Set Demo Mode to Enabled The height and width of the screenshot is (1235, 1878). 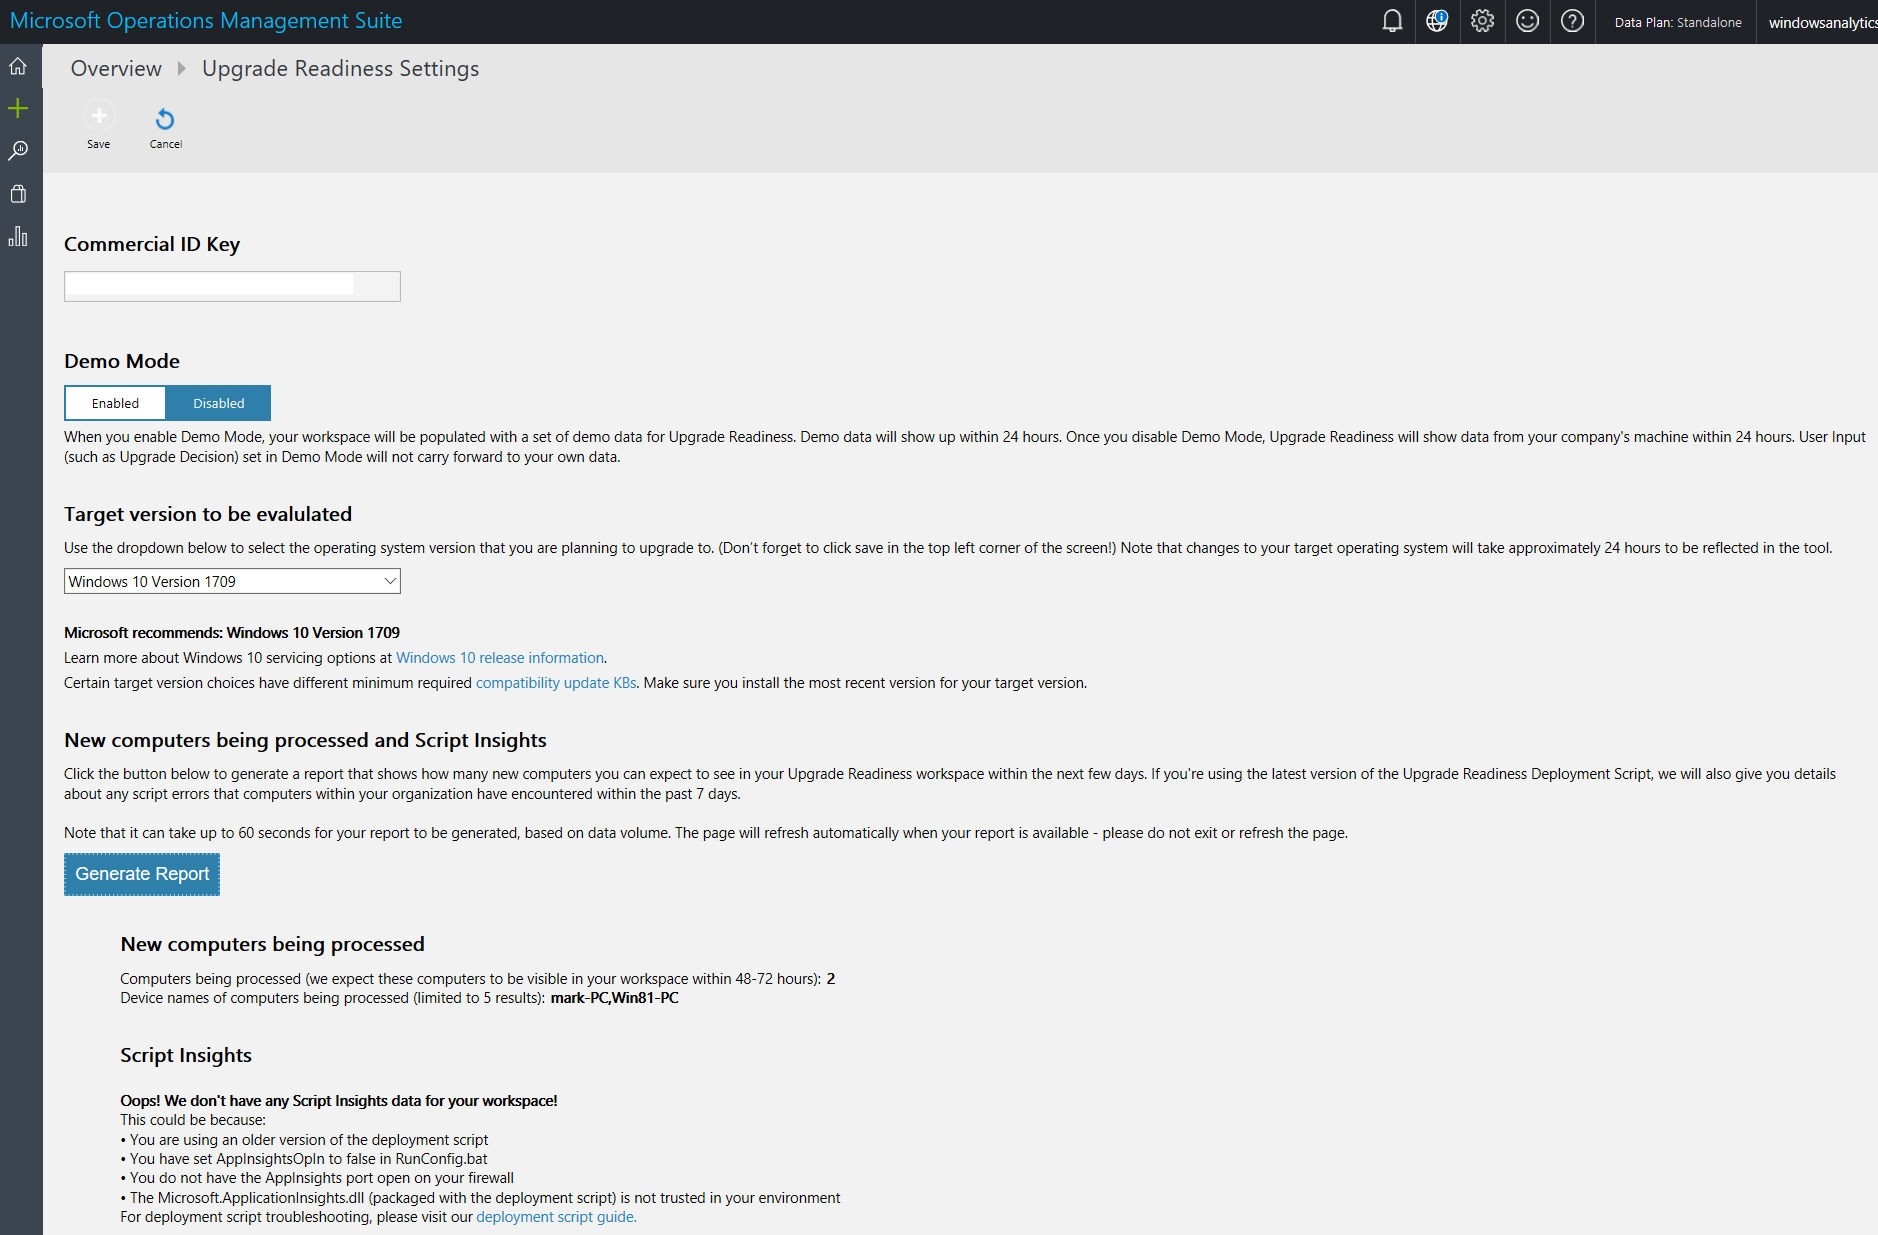pos(115,403)
